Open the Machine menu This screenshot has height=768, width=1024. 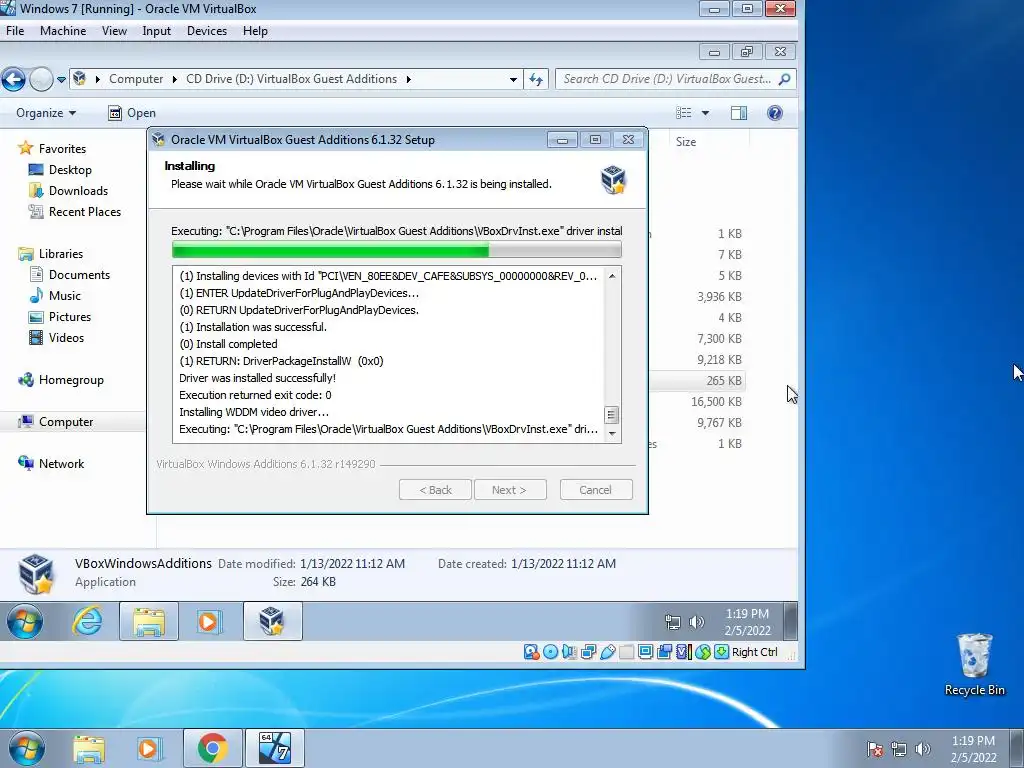(x=63, y=31)
